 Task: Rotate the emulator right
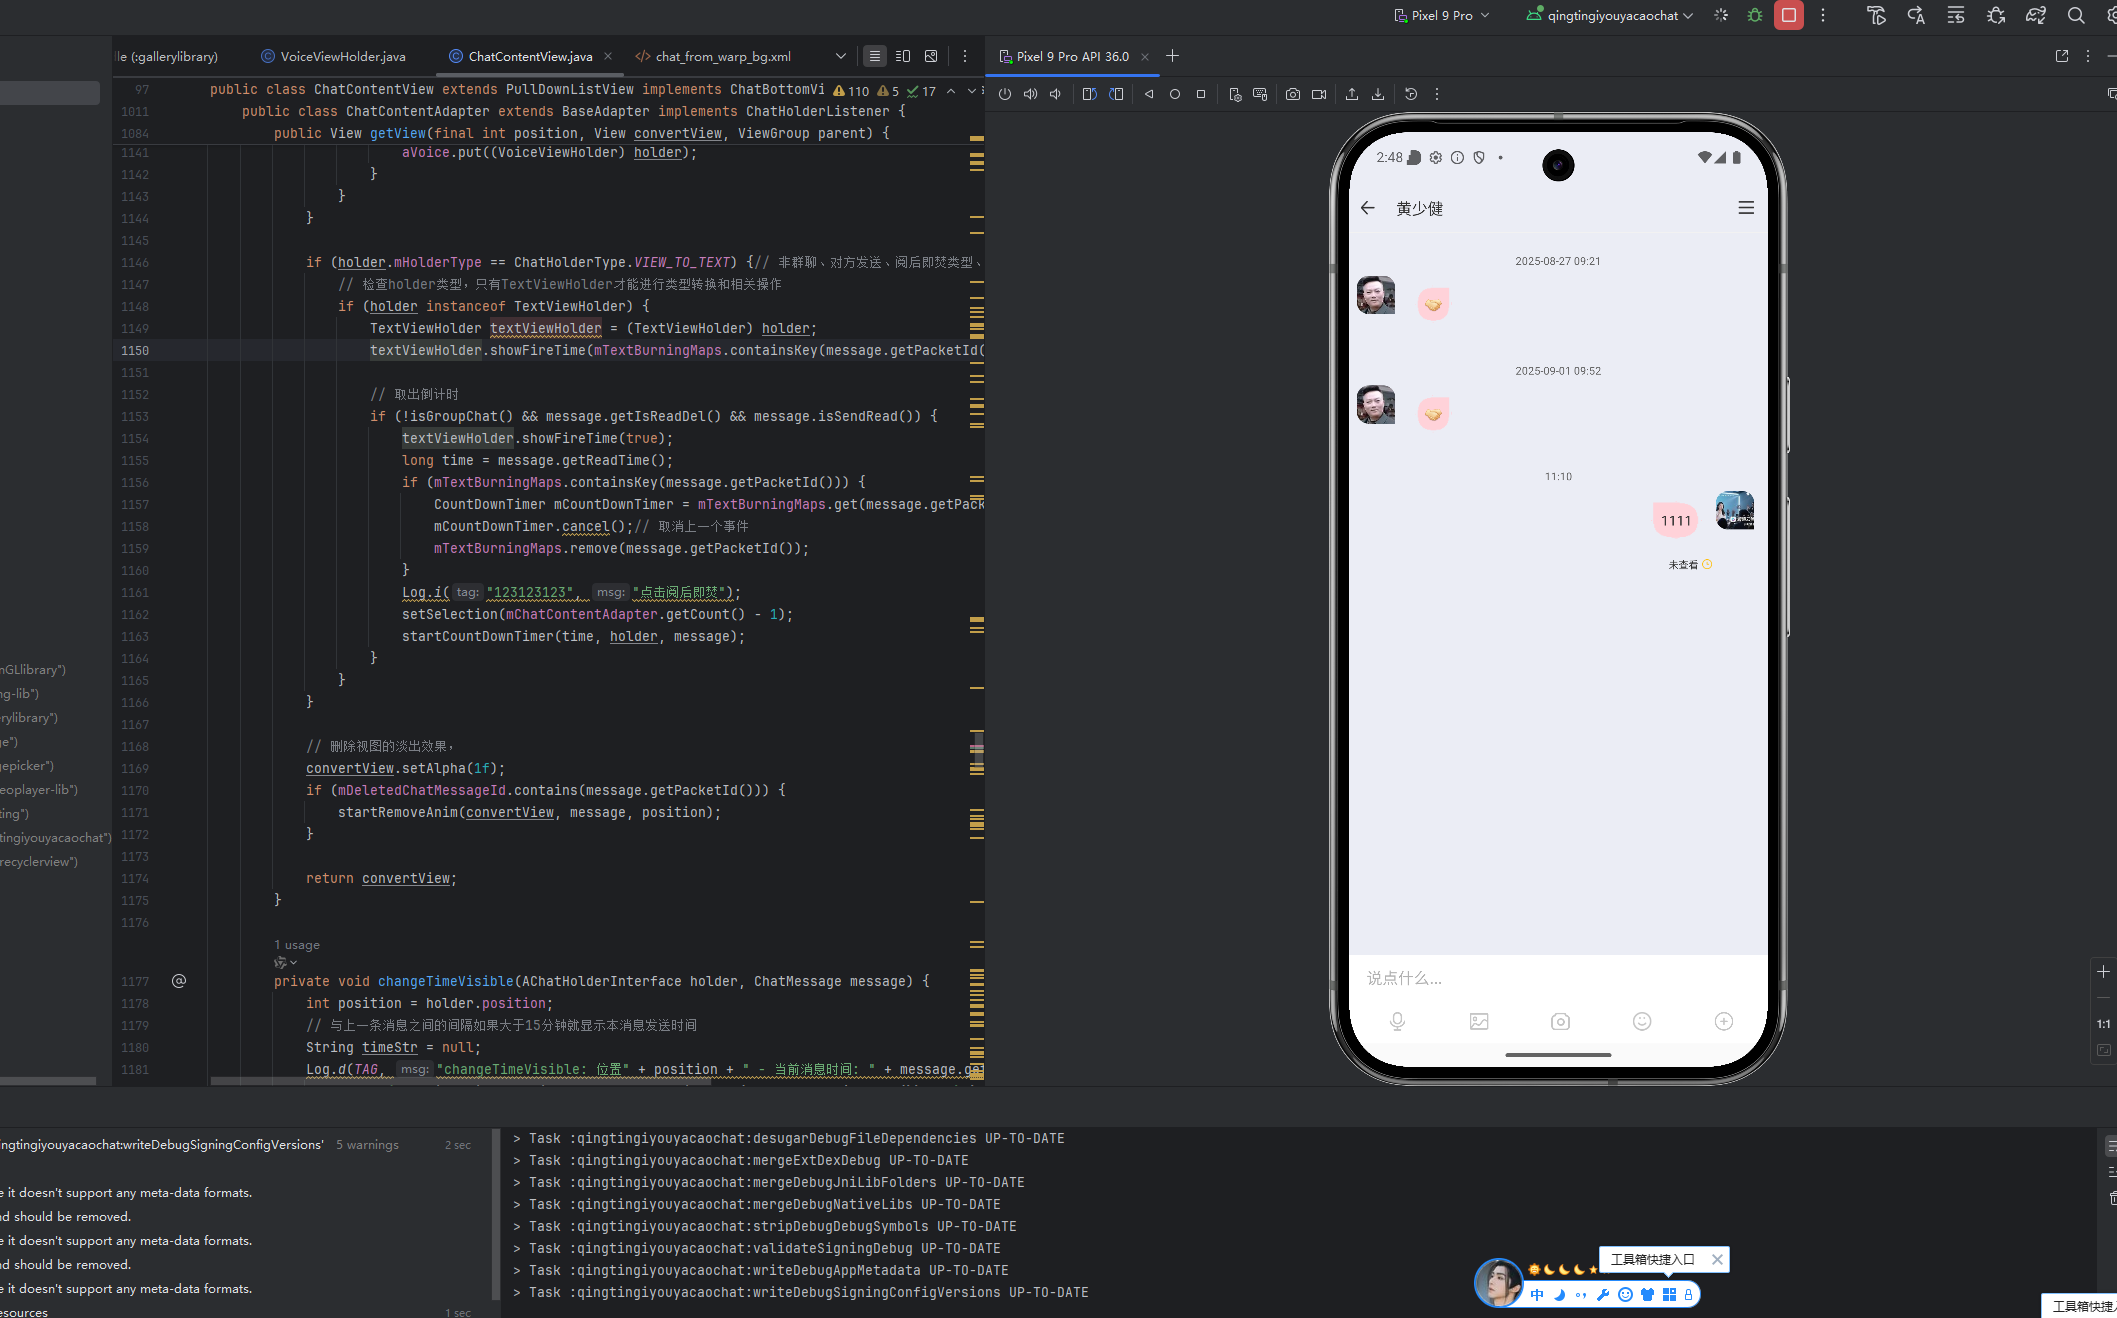tap(1116, 94)
